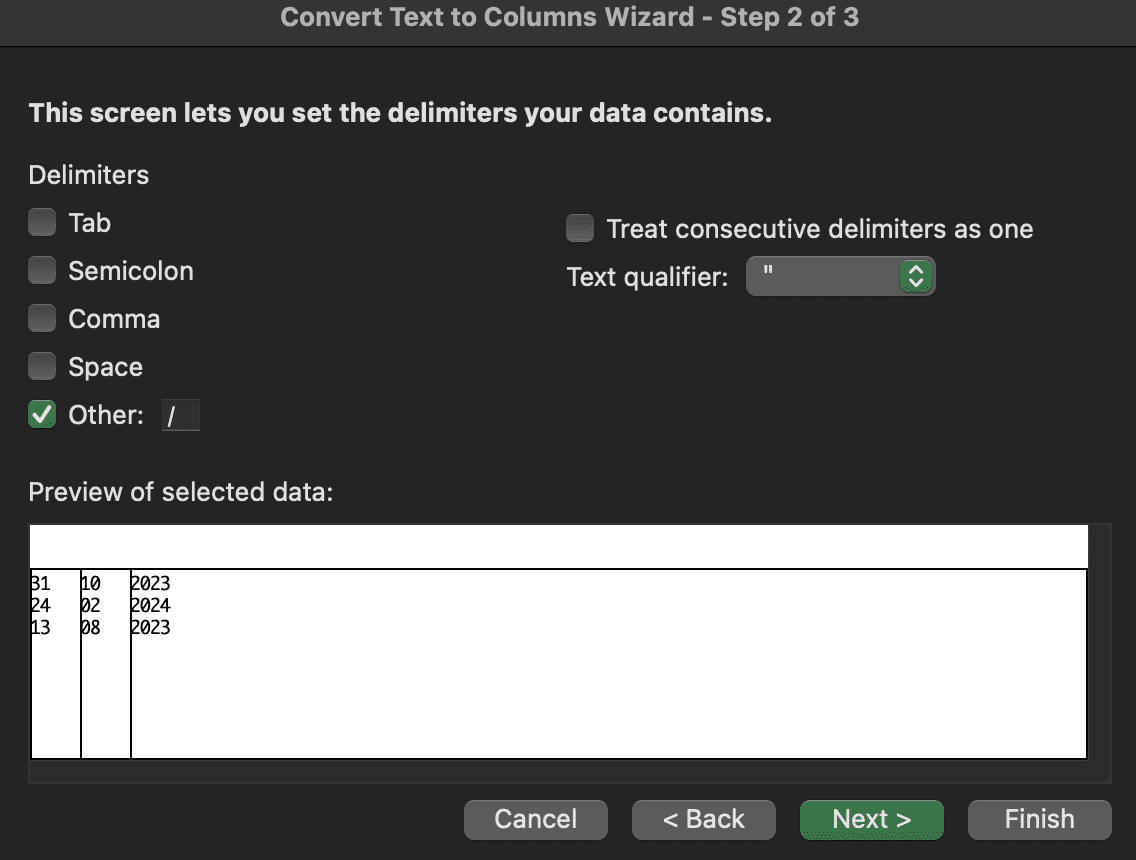Select the 02 value in the preview

[x=90, y=606]
